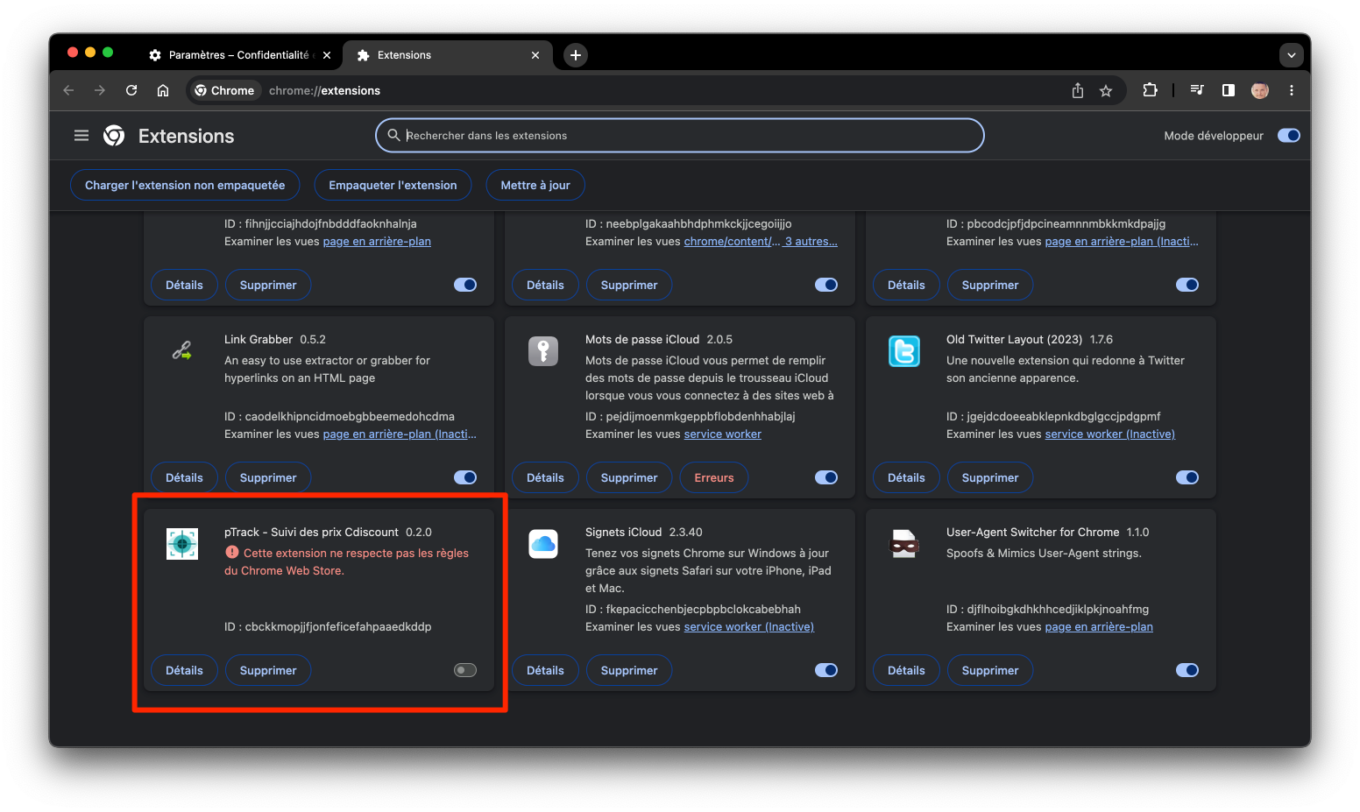The height and width of the screenshot is (812, 1360).
Task: Disable the Signets iCloud toggle
Action: [x=826, y=671]
